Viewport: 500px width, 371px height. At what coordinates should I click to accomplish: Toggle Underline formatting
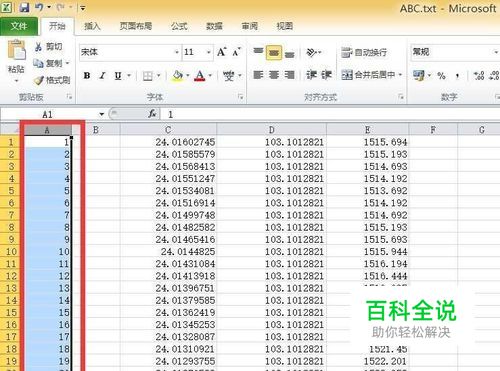[x=118, y=76]
